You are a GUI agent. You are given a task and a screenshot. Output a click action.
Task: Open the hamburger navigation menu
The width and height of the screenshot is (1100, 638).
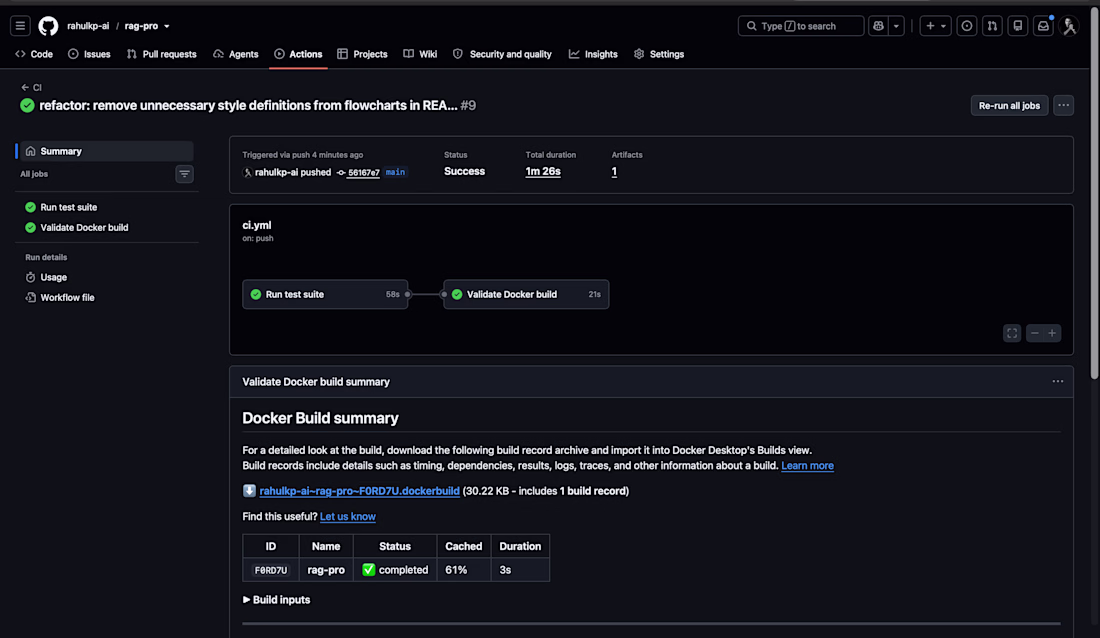[20, 26]
